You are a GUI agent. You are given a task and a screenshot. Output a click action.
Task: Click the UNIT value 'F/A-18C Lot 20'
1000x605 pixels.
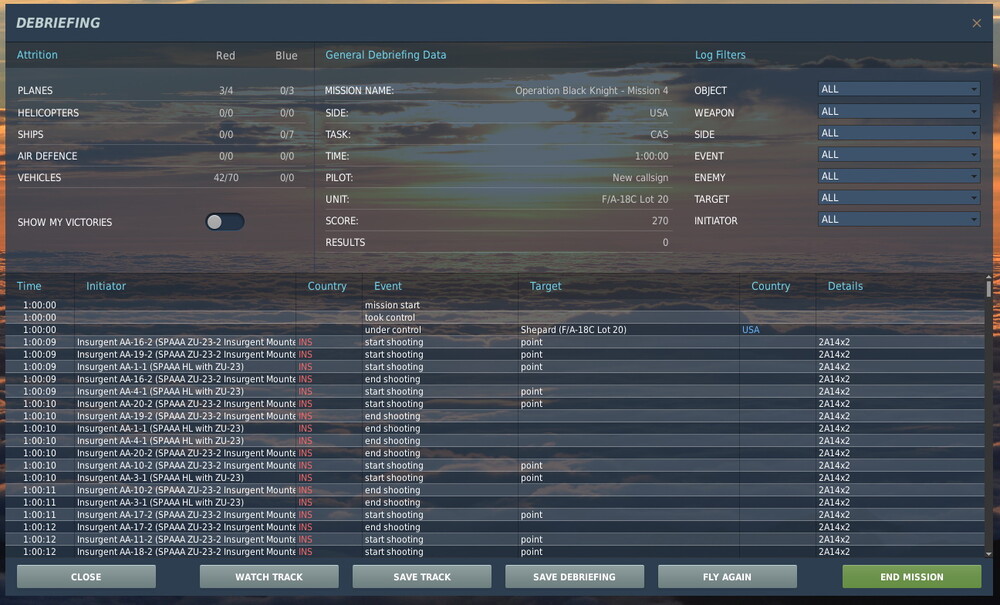coord(635,200)
